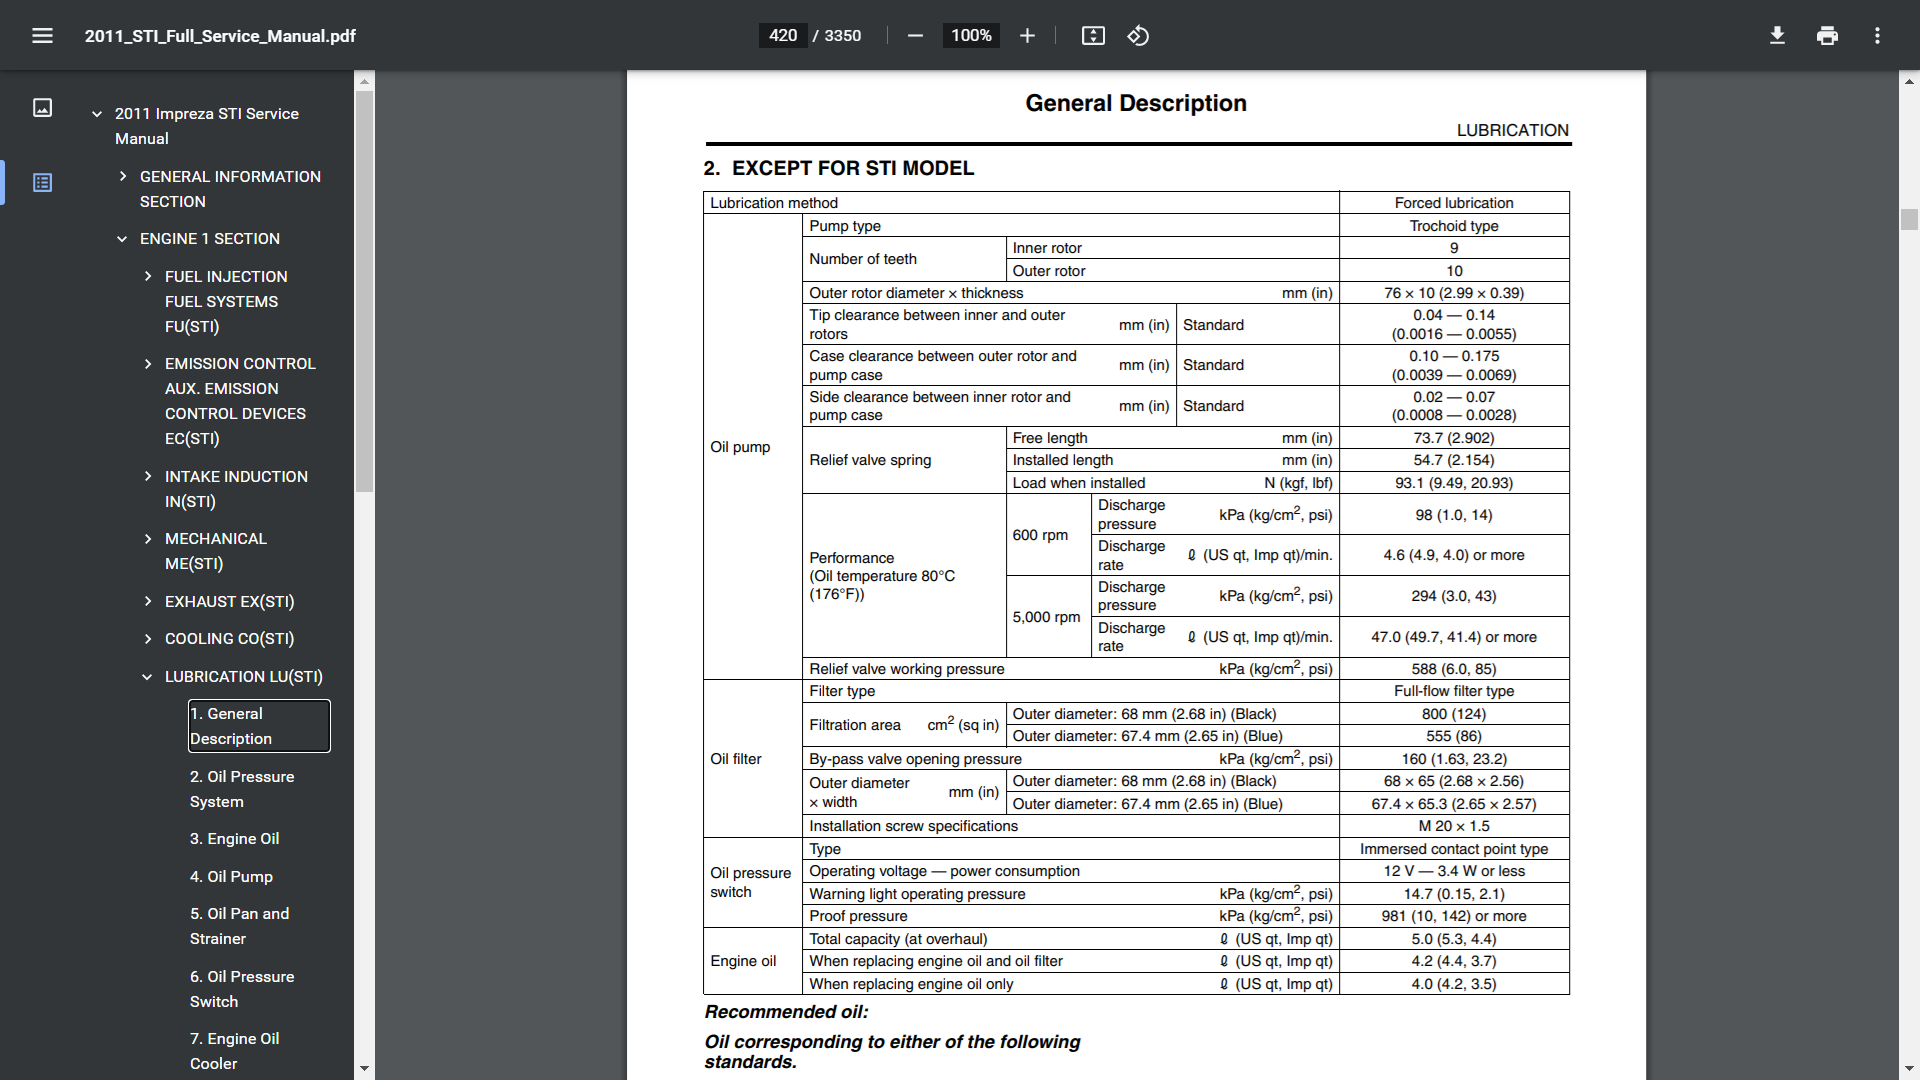Click the zoom in plus icon
Image resolution: width=1920 pixels, height=1080 pixels.
1027,36
